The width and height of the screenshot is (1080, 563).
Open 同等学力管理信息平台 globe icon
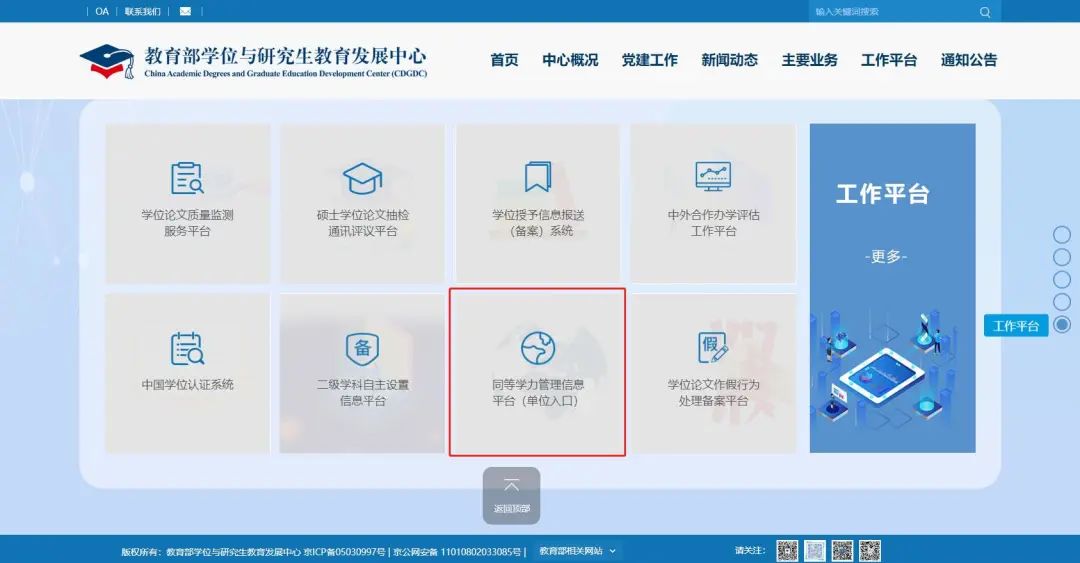(538, 348)
